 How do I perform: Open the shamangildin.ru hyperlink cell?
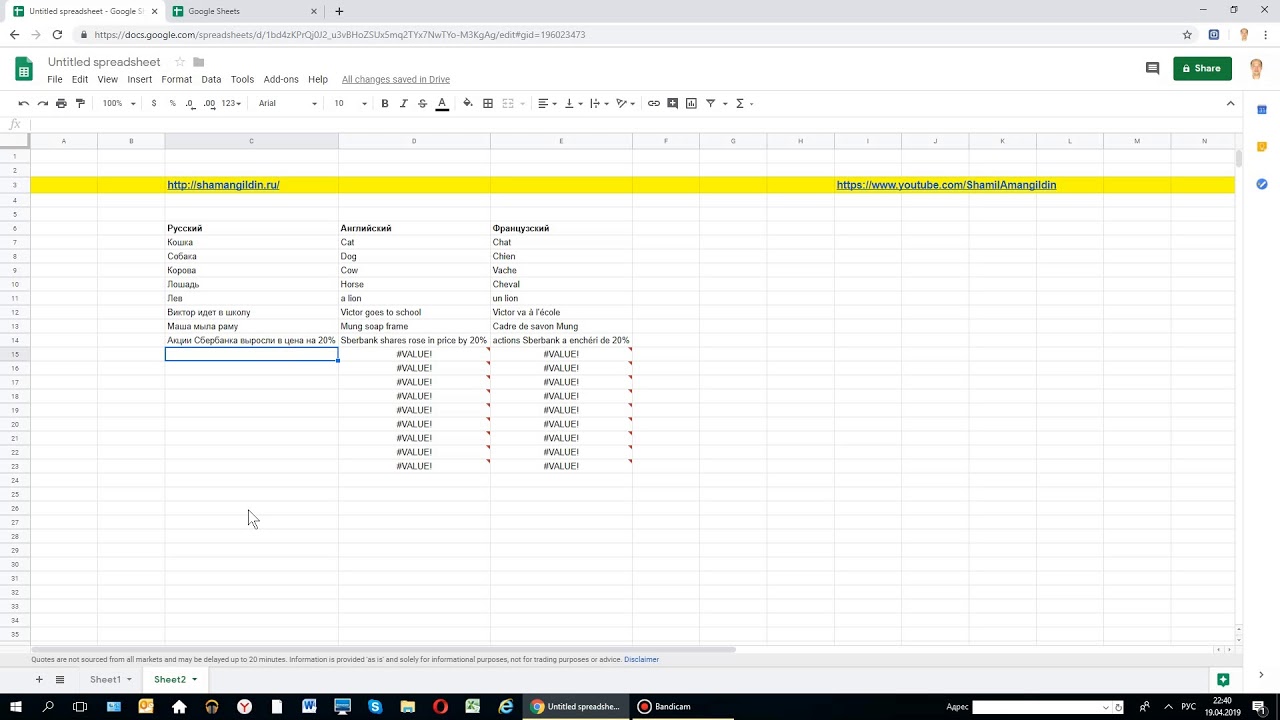tap(223, 185)
